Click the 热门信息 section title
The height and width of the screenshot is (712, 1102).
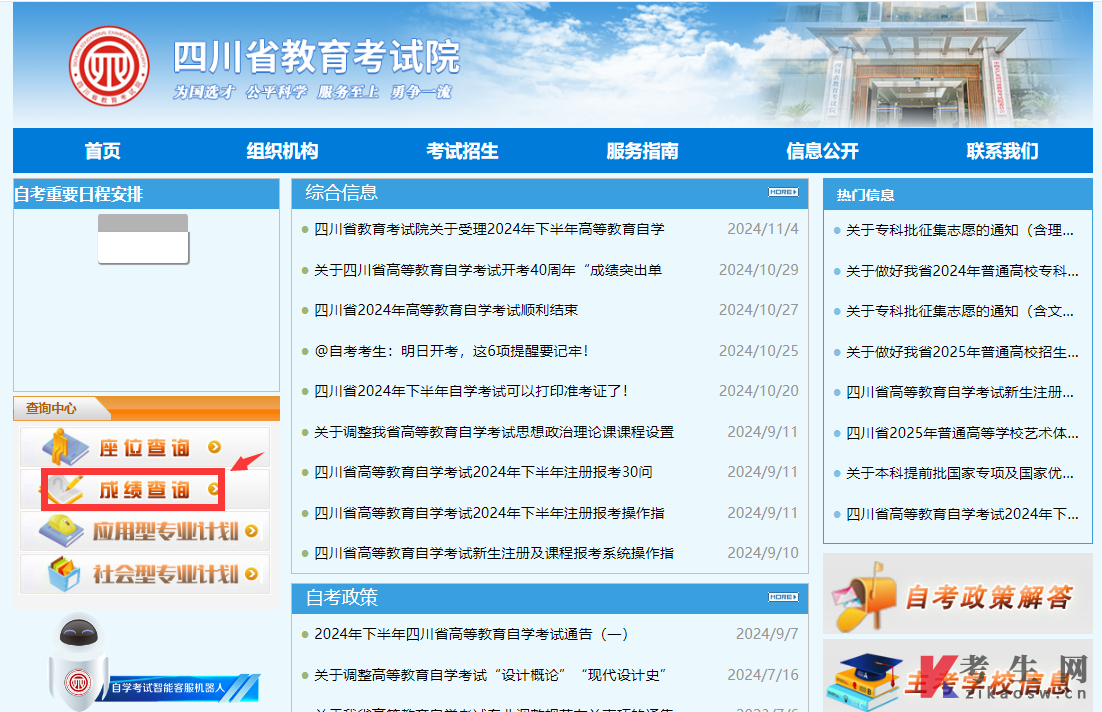tap(865, 195)
